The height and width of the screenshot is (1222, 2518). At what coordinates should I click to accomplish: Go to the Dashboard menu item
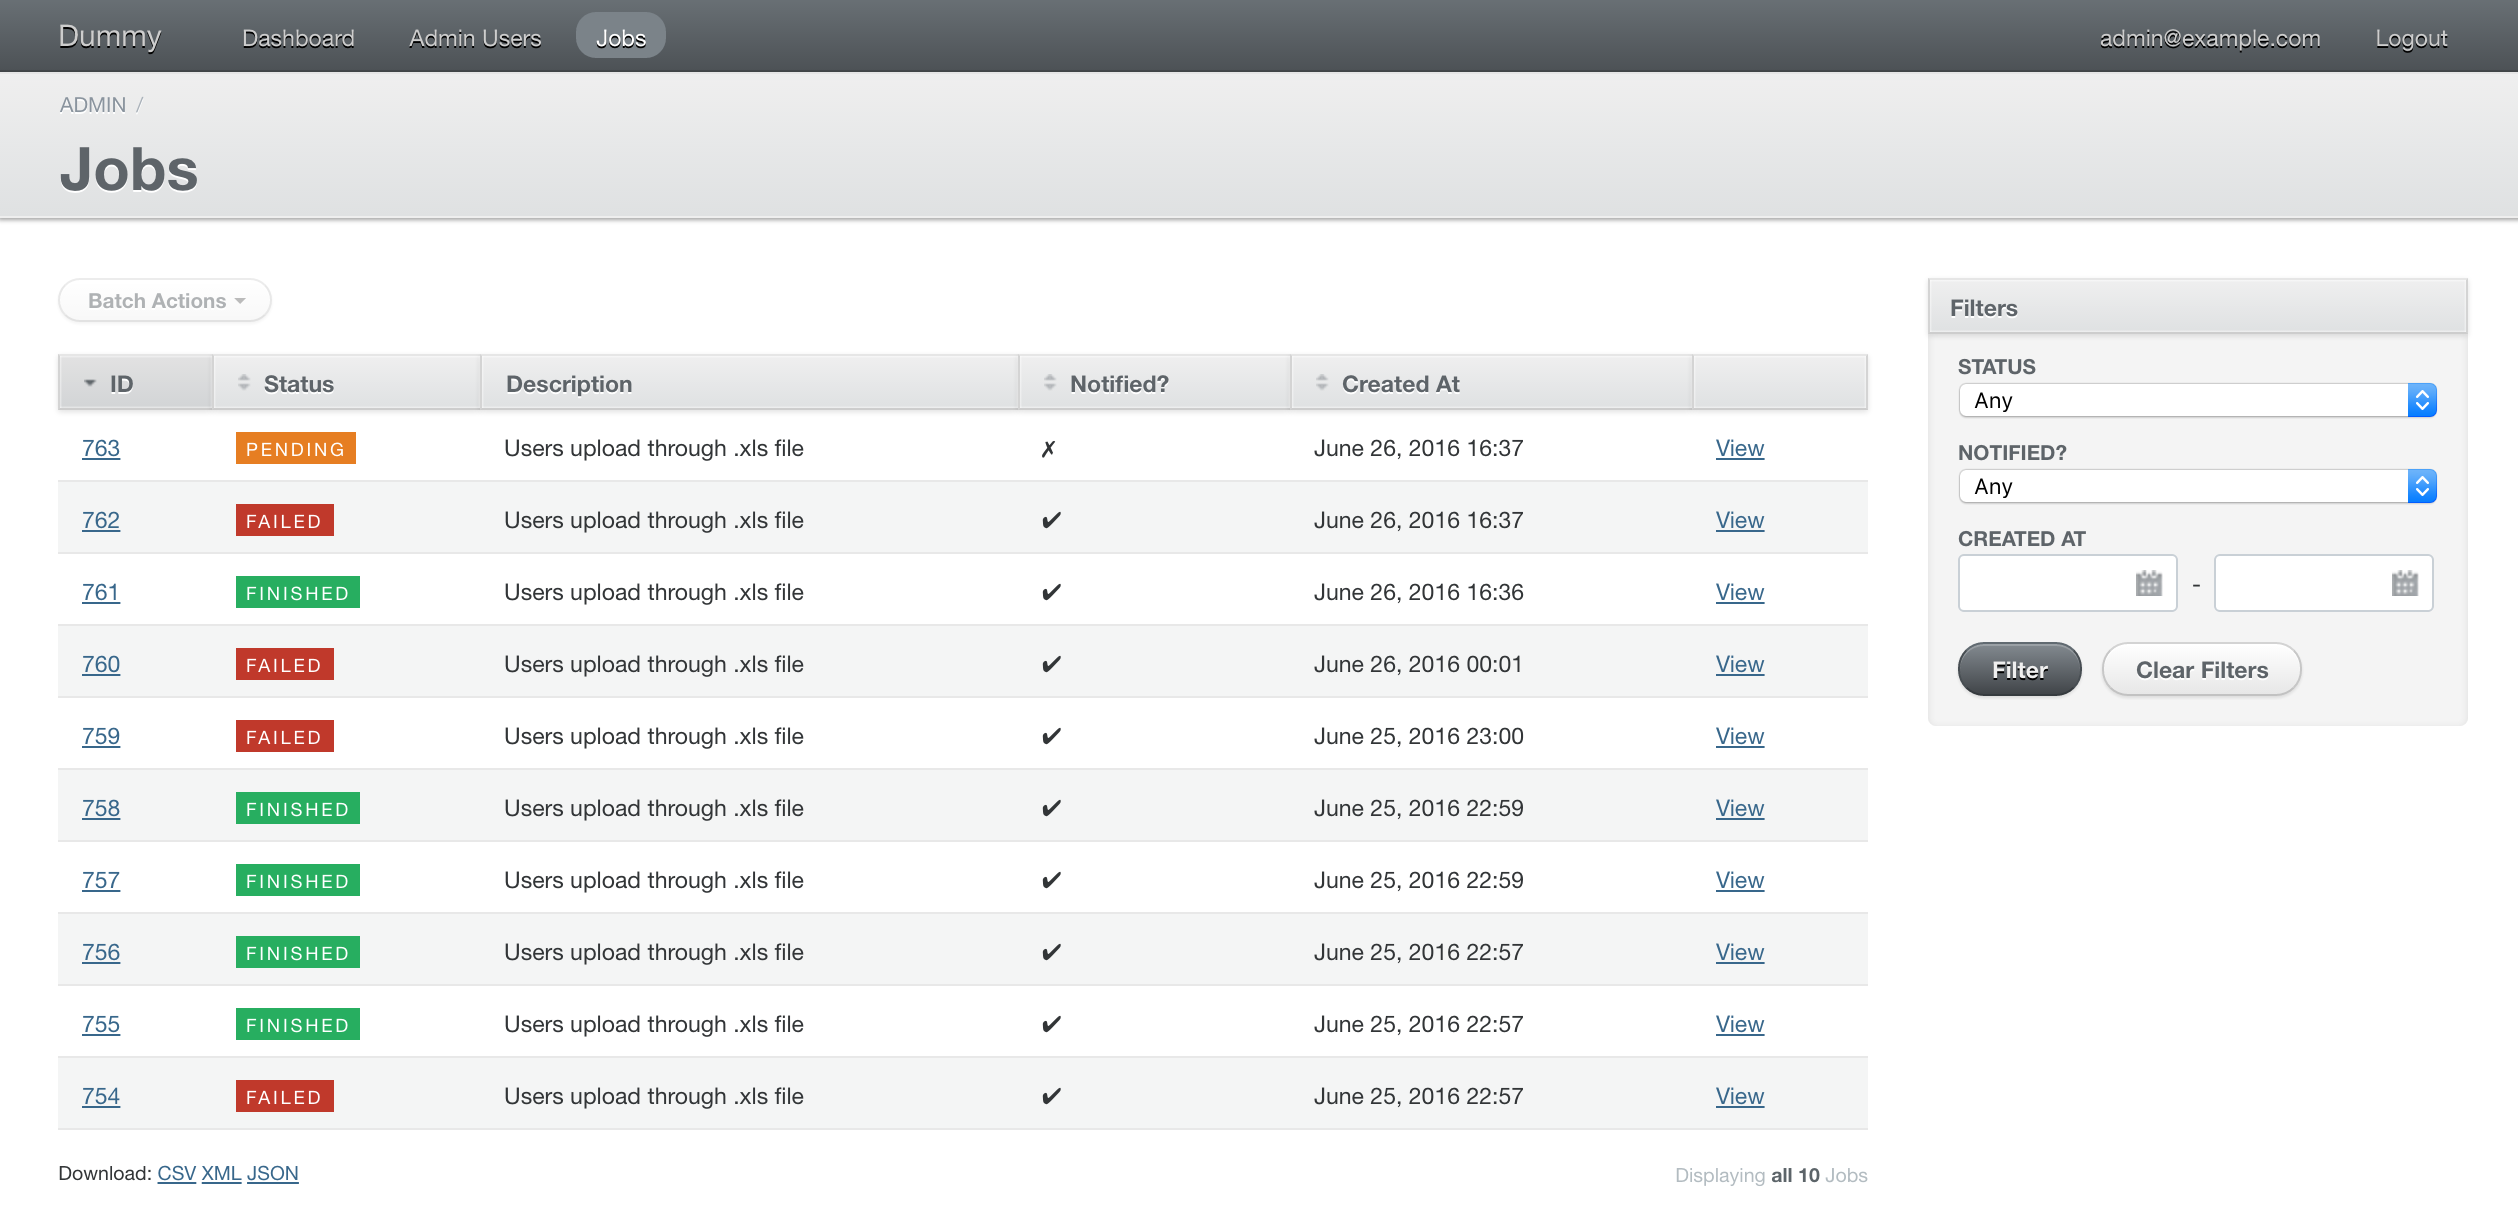coord(298,38)
